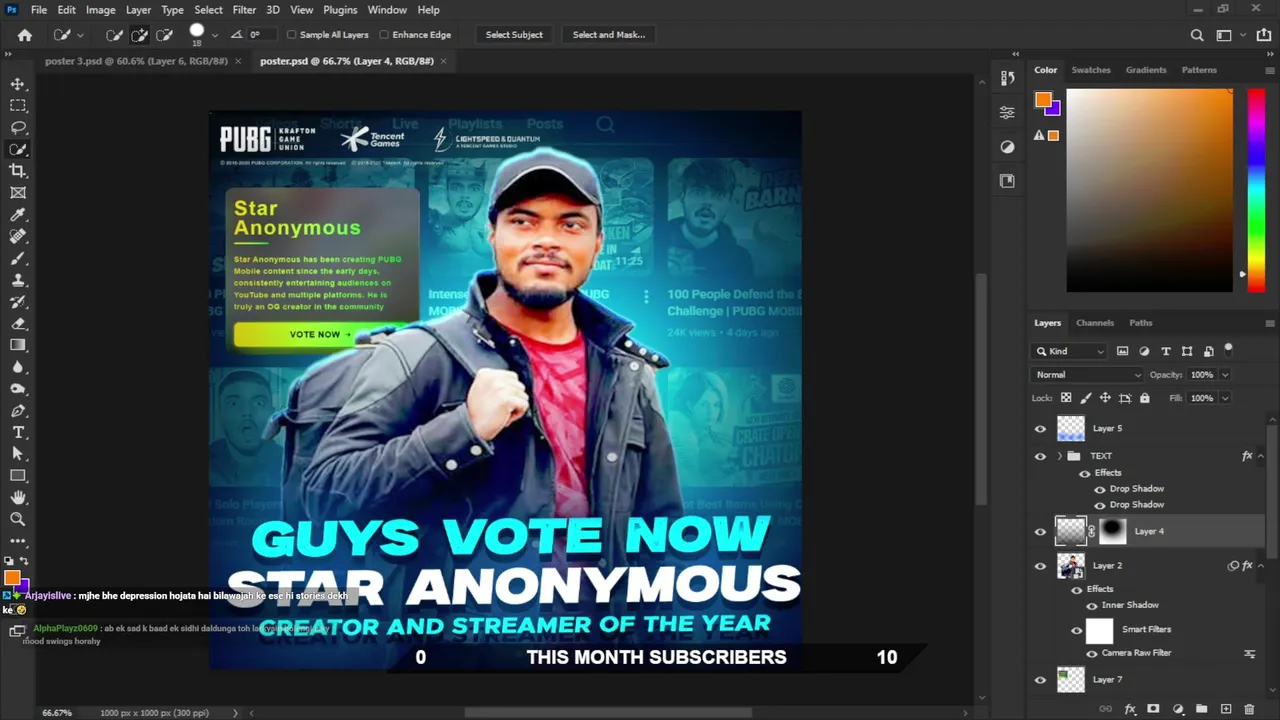Select the Zoom tool
Image resolution: width=1280 pixels, height=720 pixels.
pyautogui.click(x=18, y=519)
